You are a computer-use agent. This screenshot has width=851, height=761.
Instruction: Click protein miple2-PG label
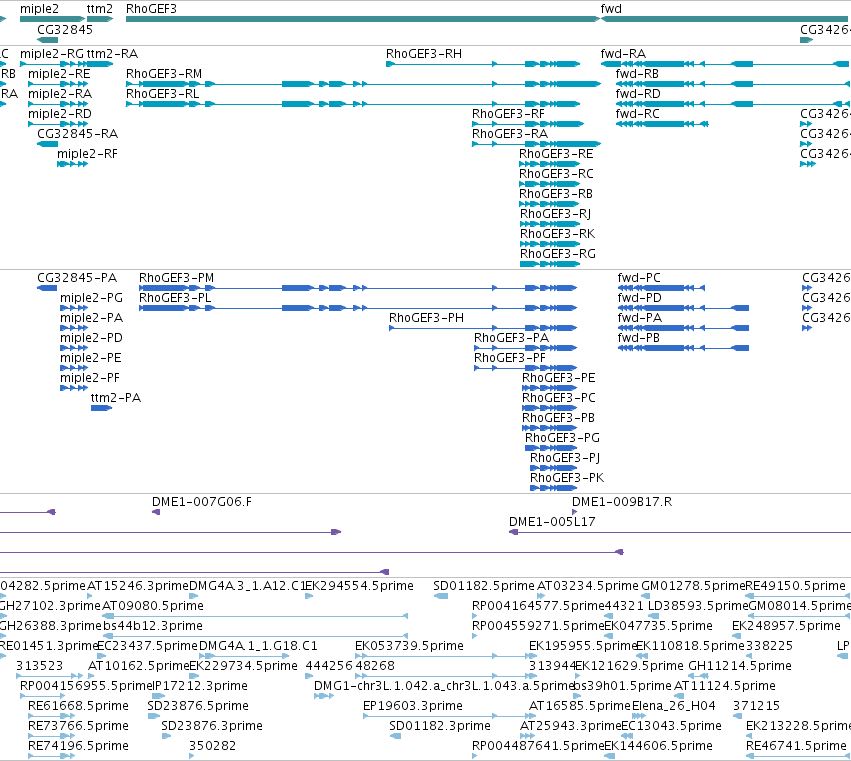tap(91, 298)
